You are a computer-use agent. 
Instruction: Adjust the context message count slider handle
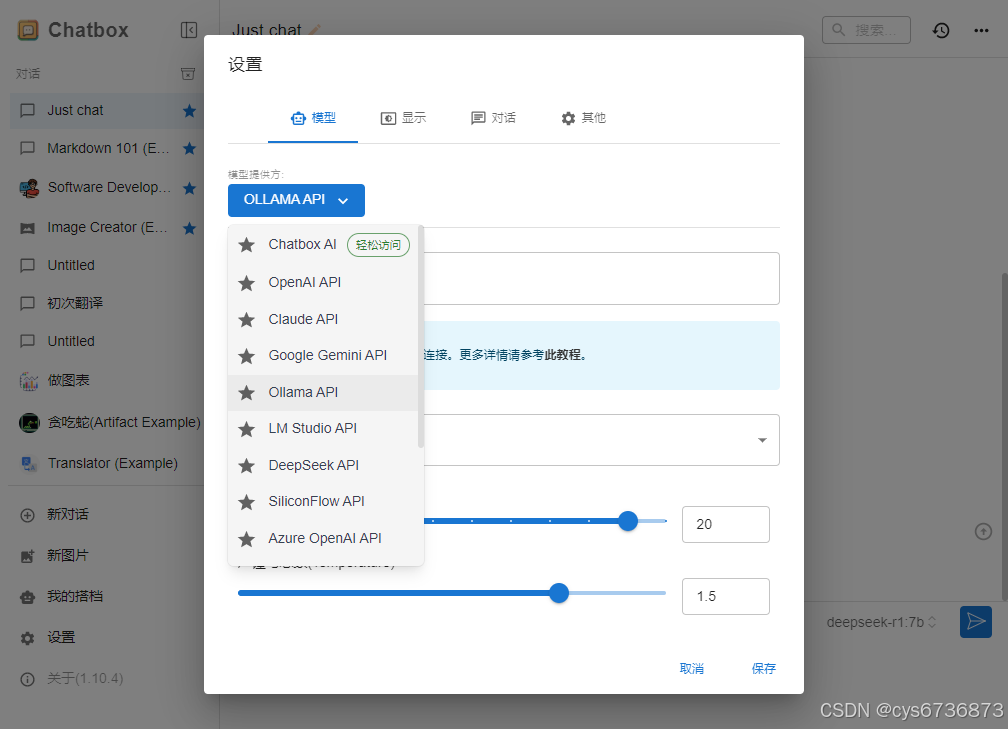pyautogui.click(x=628, y=521)
